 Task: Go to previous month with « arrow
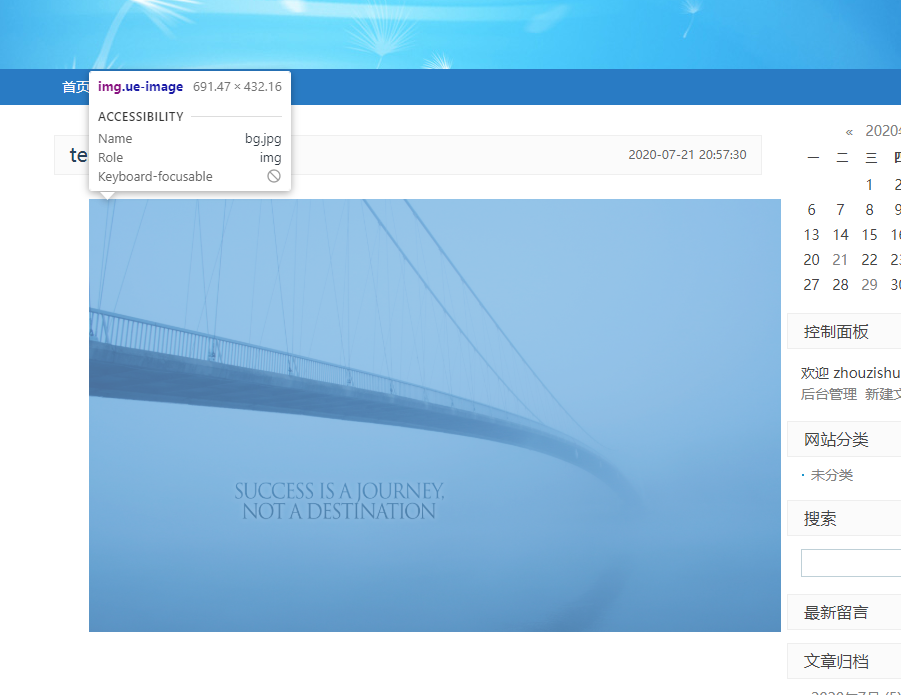tap(849, 132)
